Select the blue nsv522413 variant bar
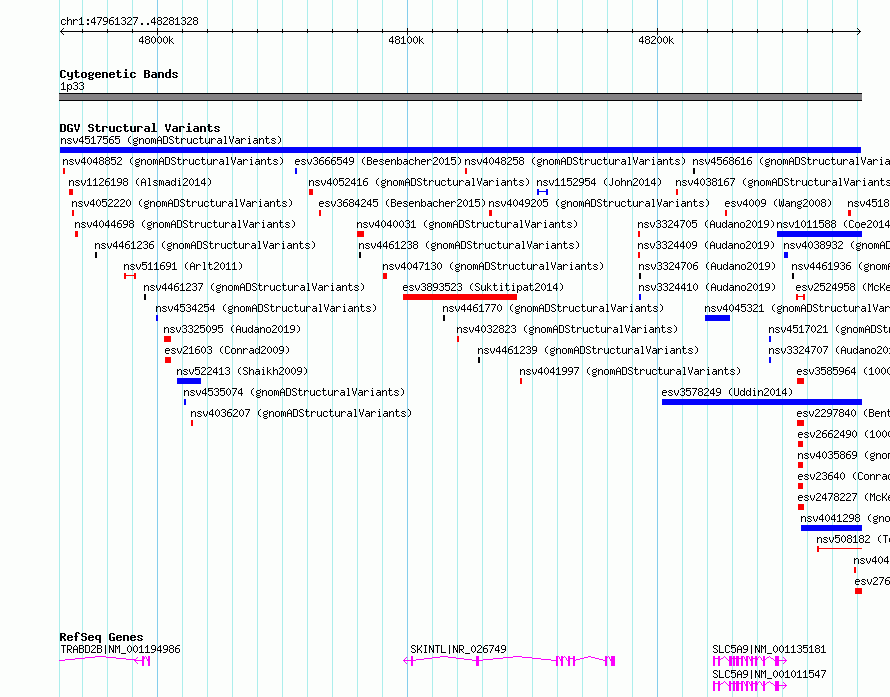The image size is (890, 697). tap(188, 381)
